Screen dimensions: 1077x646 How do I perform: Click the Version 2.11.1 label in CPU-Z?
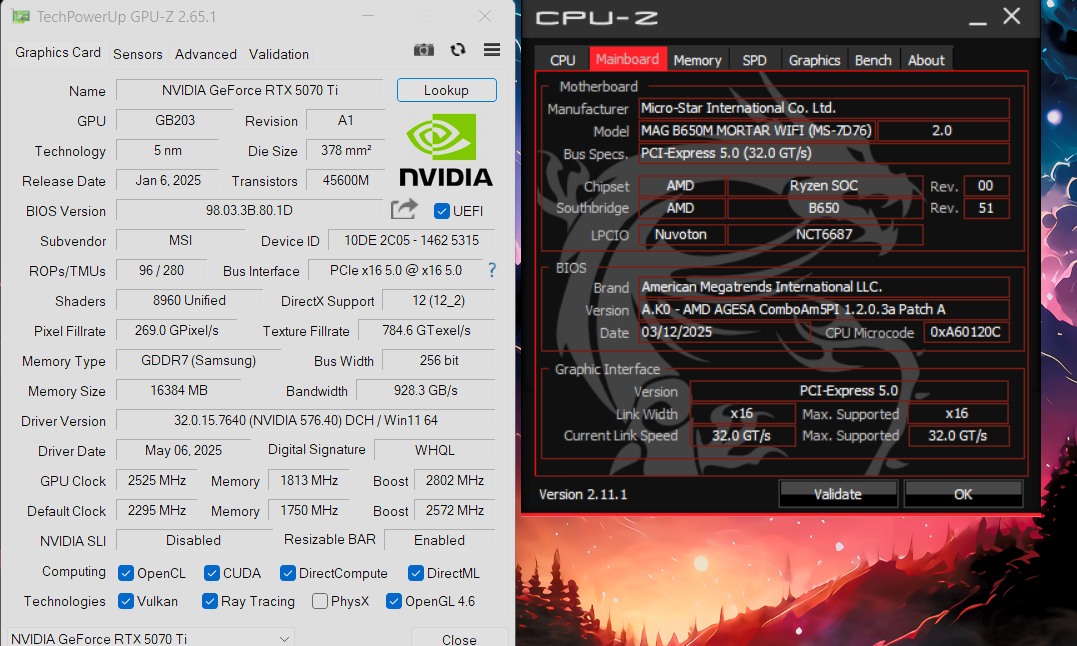tap(583, 494)
